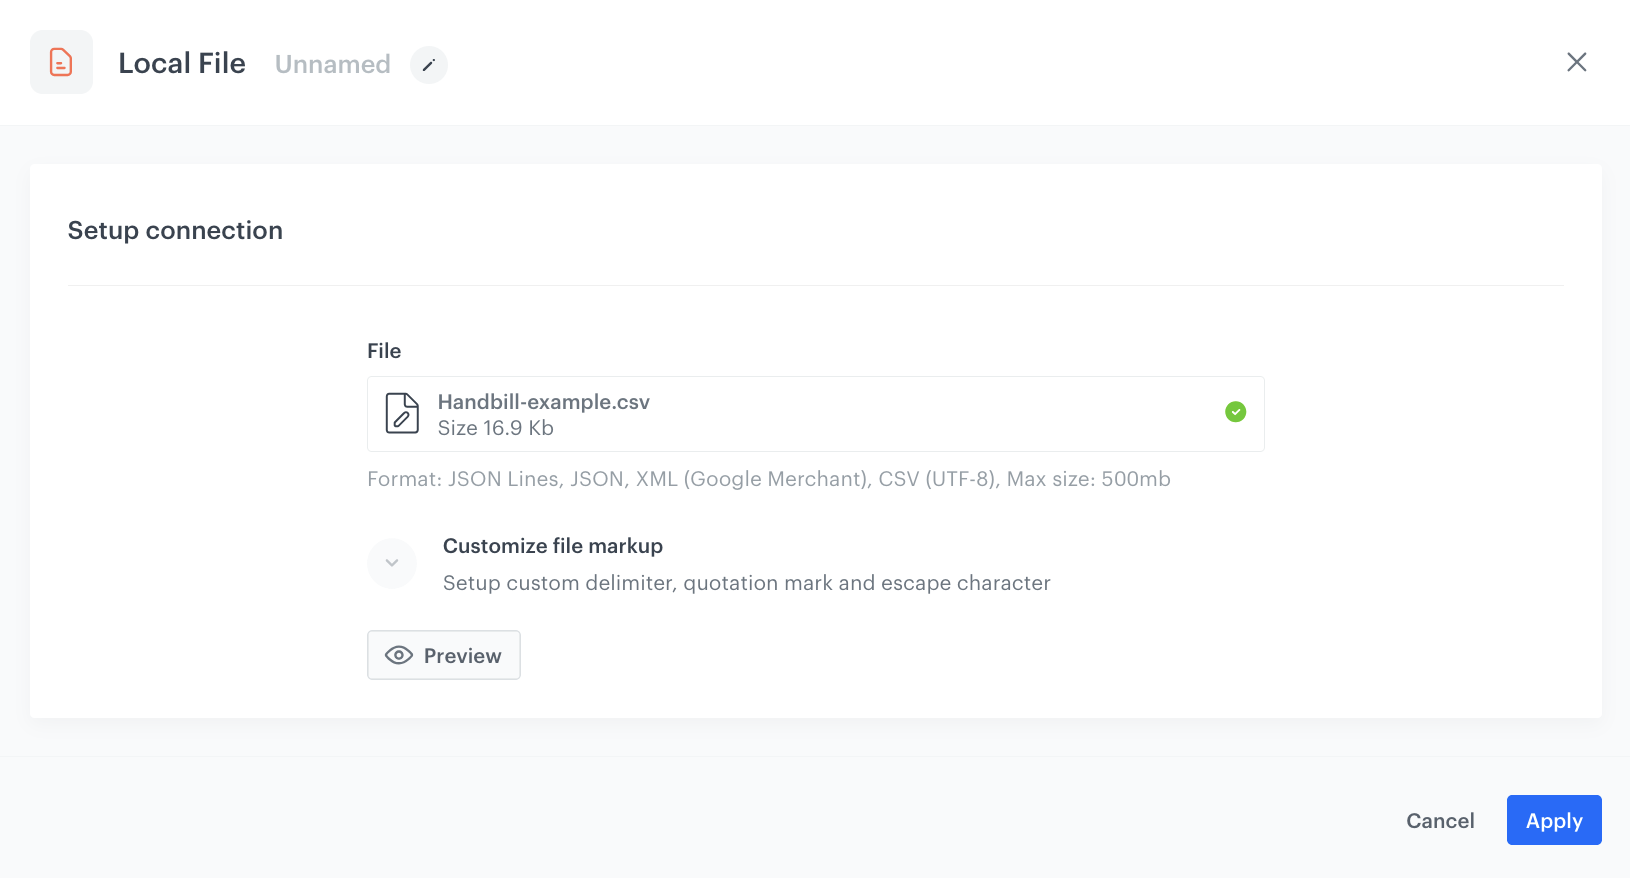Screen dimensions: 1630x878
Task: Click the orange file icon in the header
Action: click(x=61, y=62)
